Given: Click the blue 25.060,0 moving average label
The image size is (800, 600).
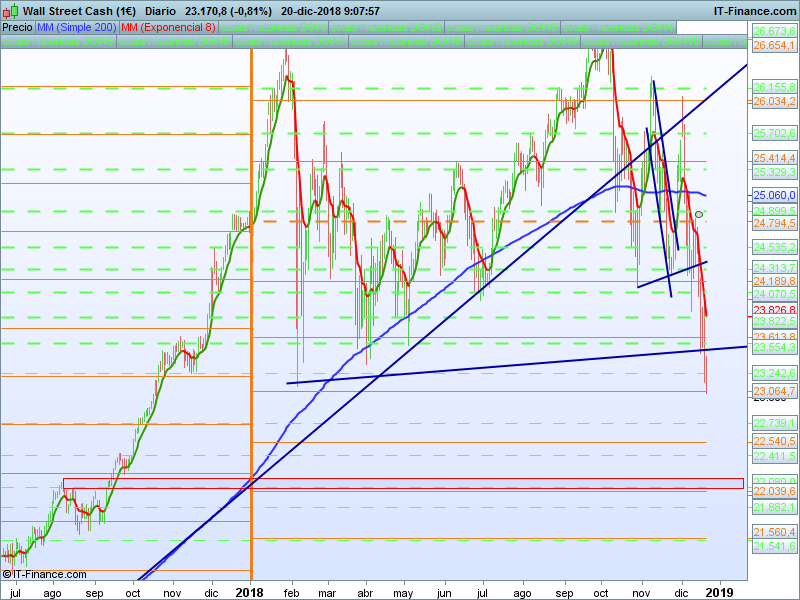Looking at the screenshot, I should click(774, 195).
